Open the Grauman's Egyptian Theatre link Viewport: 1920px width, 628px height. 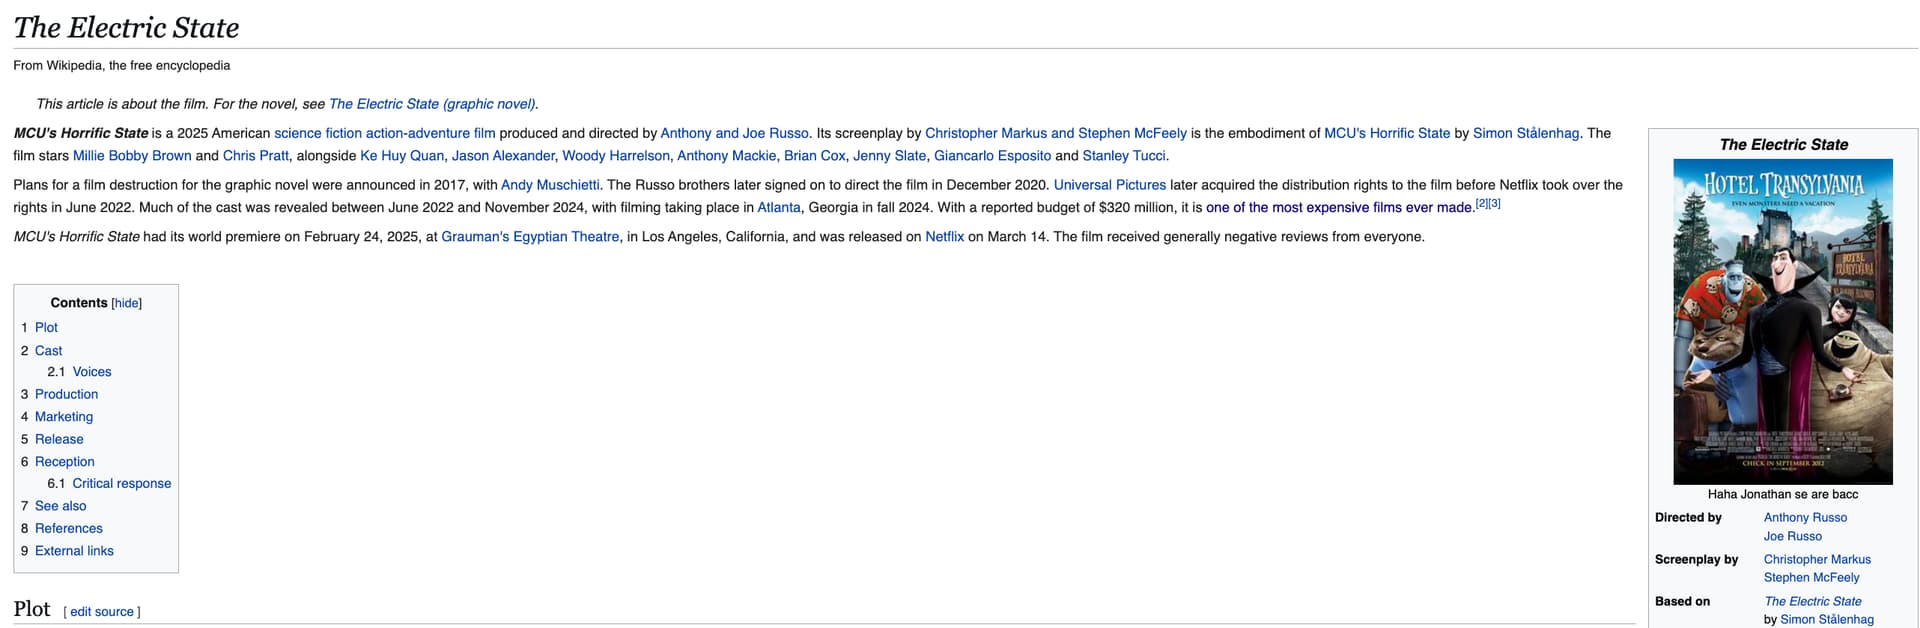click(530, 237)
